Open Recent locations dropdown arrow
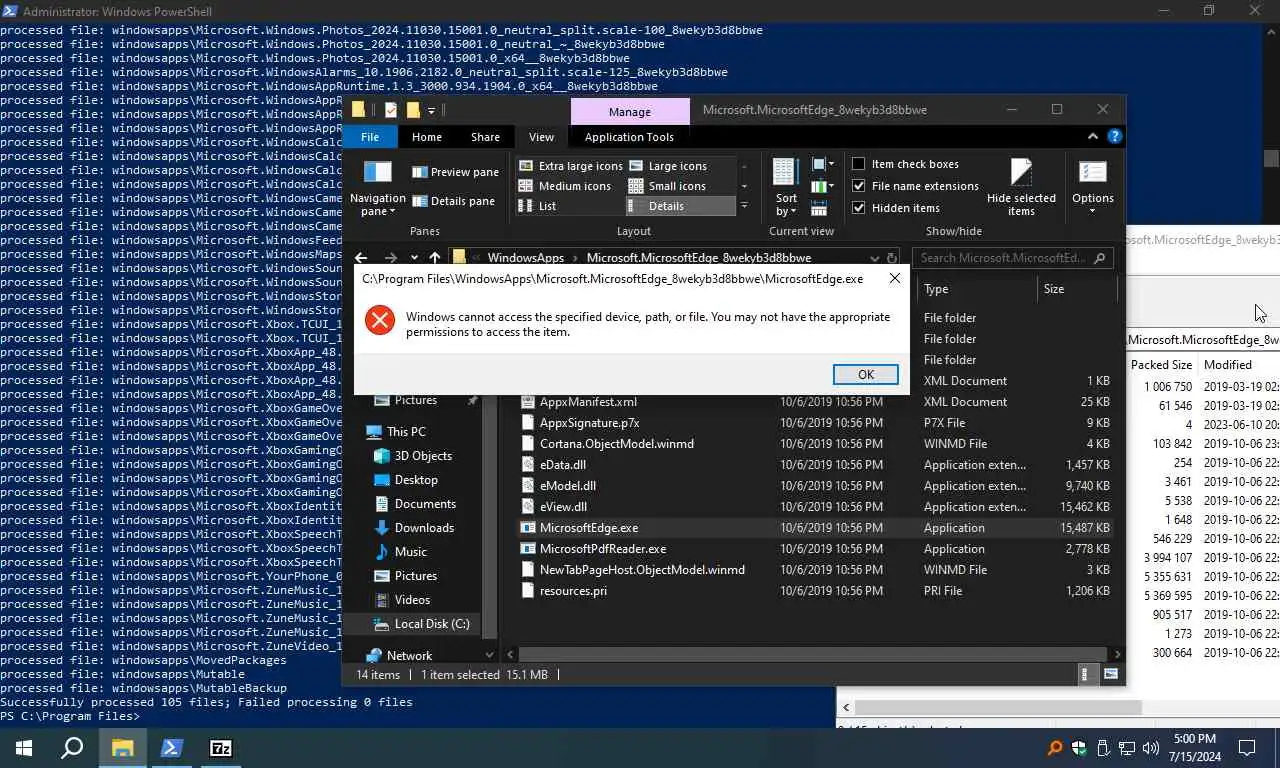This screenshot has width=1280, height=768. pyautogui.click(x=414, y=258)
